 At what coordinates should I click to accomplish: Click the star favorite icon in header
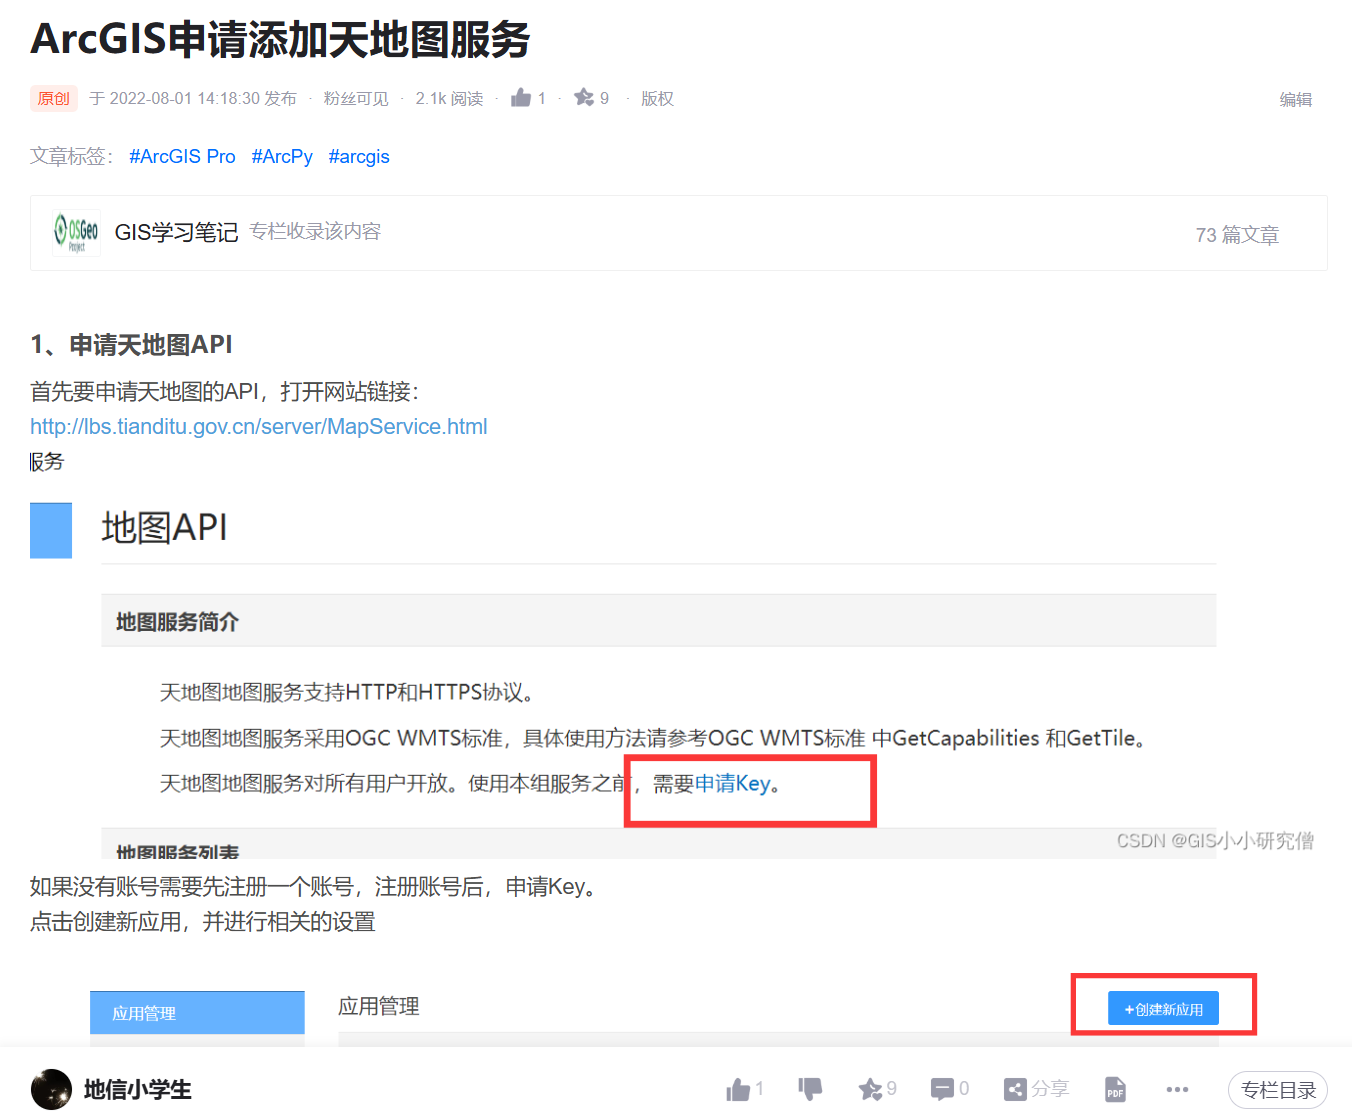[584, 97]
